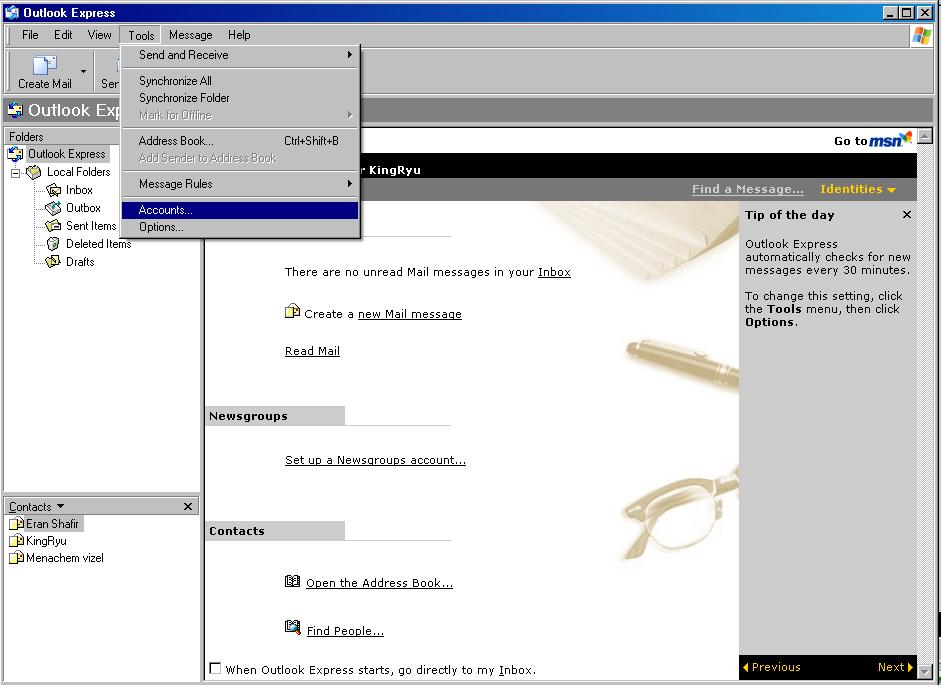Show the Next tip of the day
The height and width of the screenshot is (686, 941).
click(895, 667)
